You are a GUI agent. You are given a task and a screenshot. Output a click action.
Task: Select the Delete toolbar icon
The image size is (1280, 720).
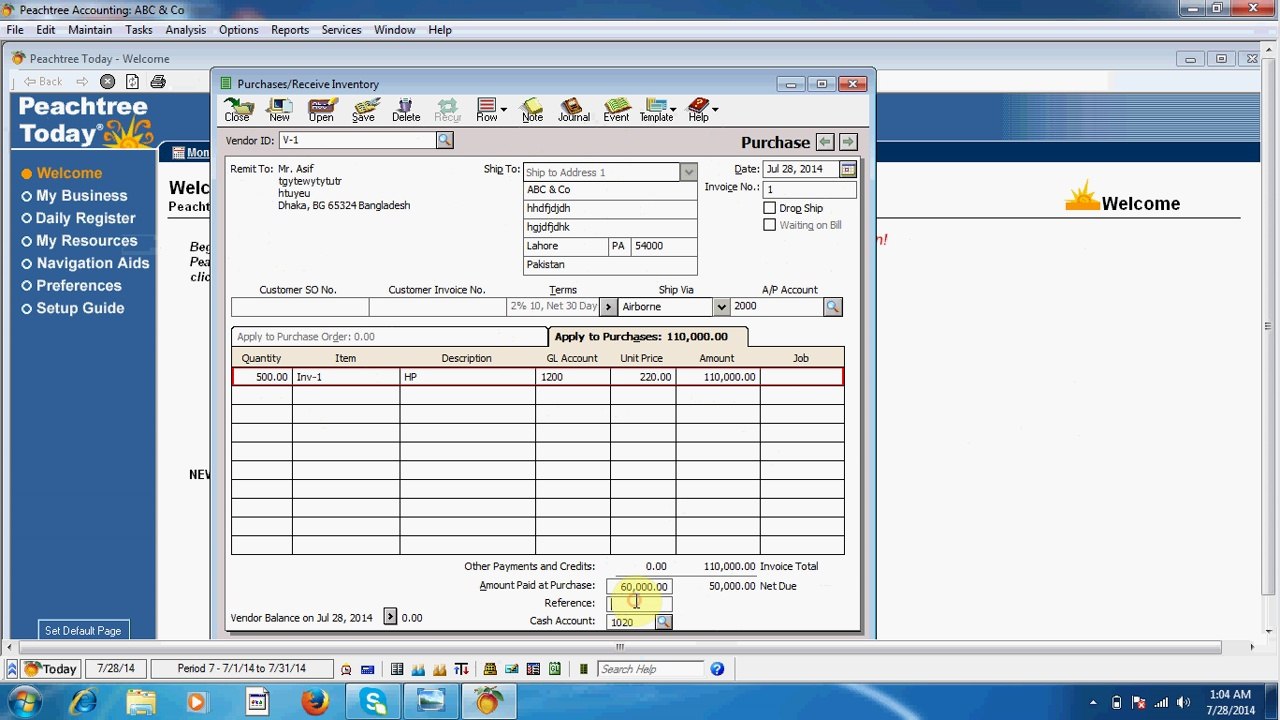click(x=406, y=110)
